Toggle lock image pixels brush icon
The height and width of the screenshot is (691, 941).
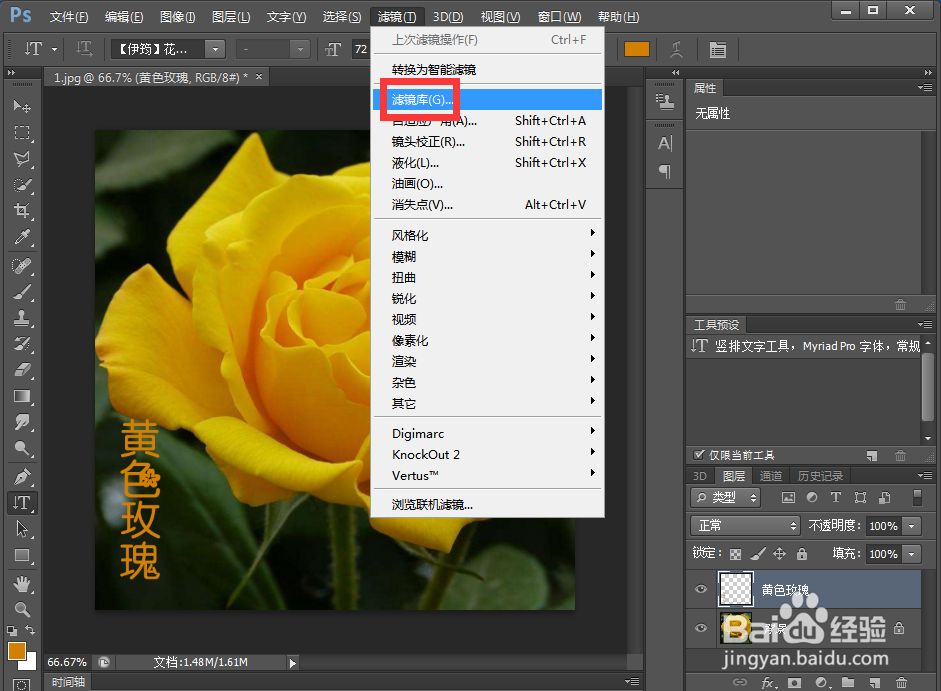(x=757, y=554)
